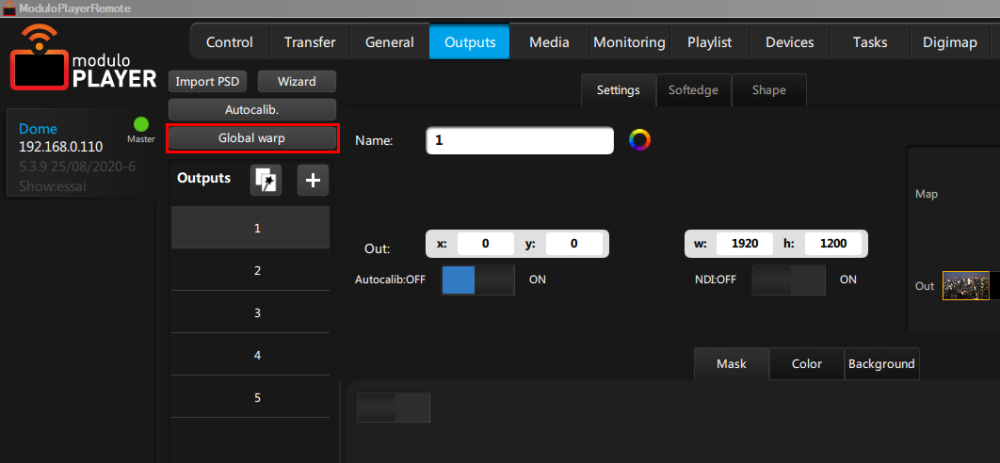Toggle the NDI ON/OFF switch
The width and height of the screenshot is (1000, 463).
[x=788, y=280]
